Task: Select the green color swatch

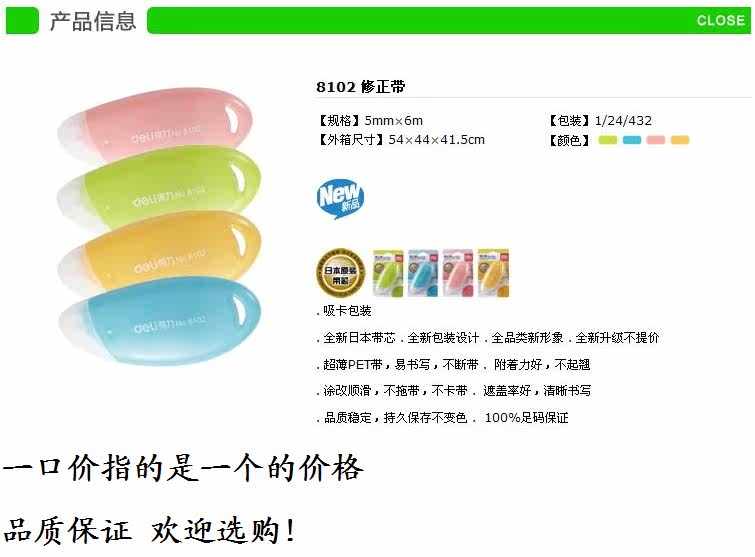Action: [607, 140]
